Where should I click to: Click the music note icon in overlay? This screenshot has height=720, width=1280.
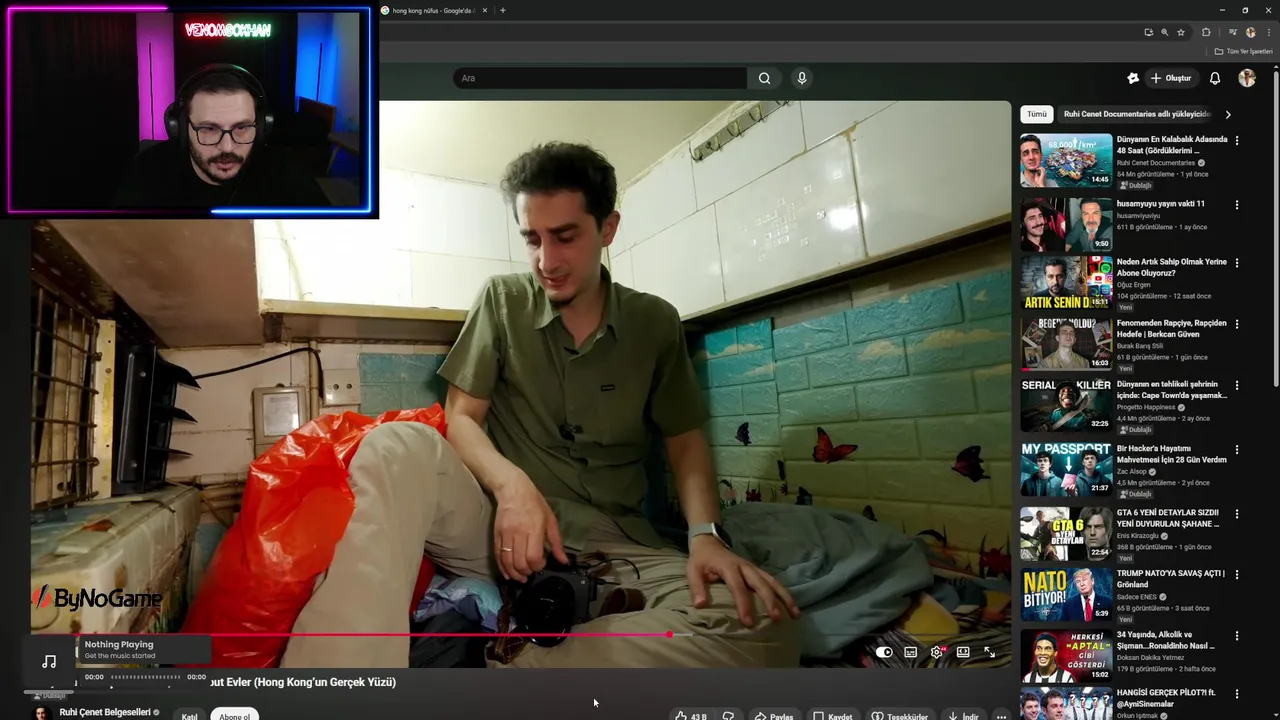point(49,661)
